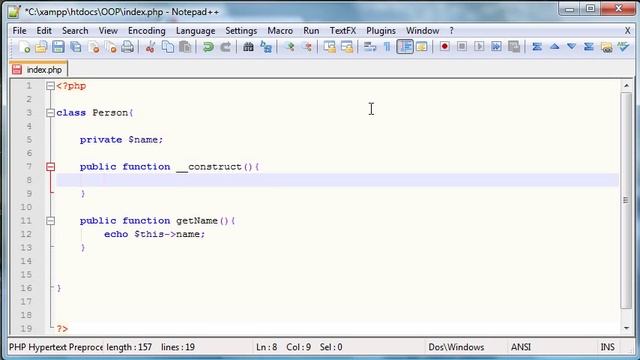Click the vertical scrollbar down arrow
The height and width of the screenshot is (360, 640).
[x=626, y=328]
